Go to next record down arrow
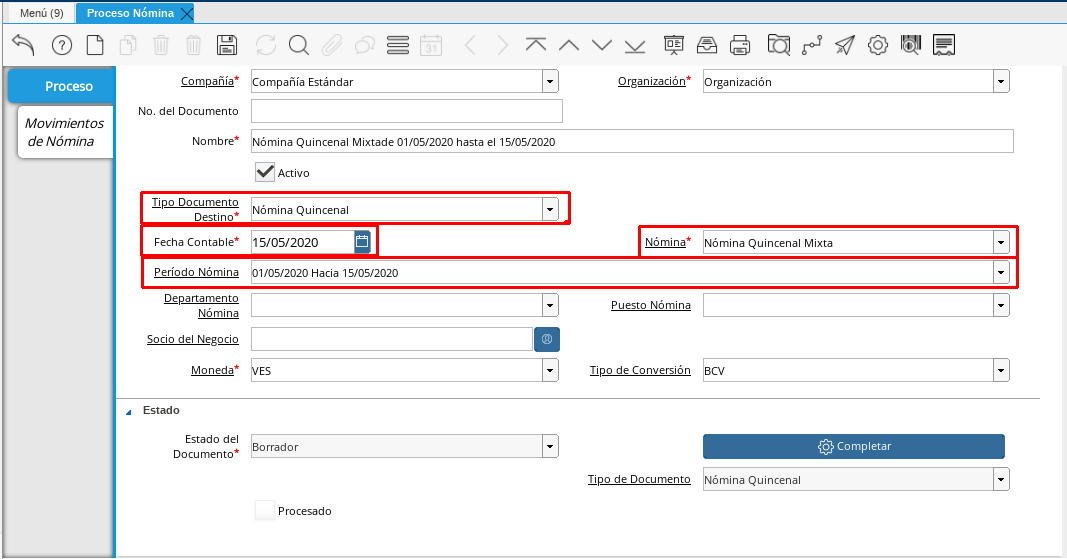Image resolution: width=1067 pixels, height=559 pixels. pyautogui.click(x=602, y=45)
